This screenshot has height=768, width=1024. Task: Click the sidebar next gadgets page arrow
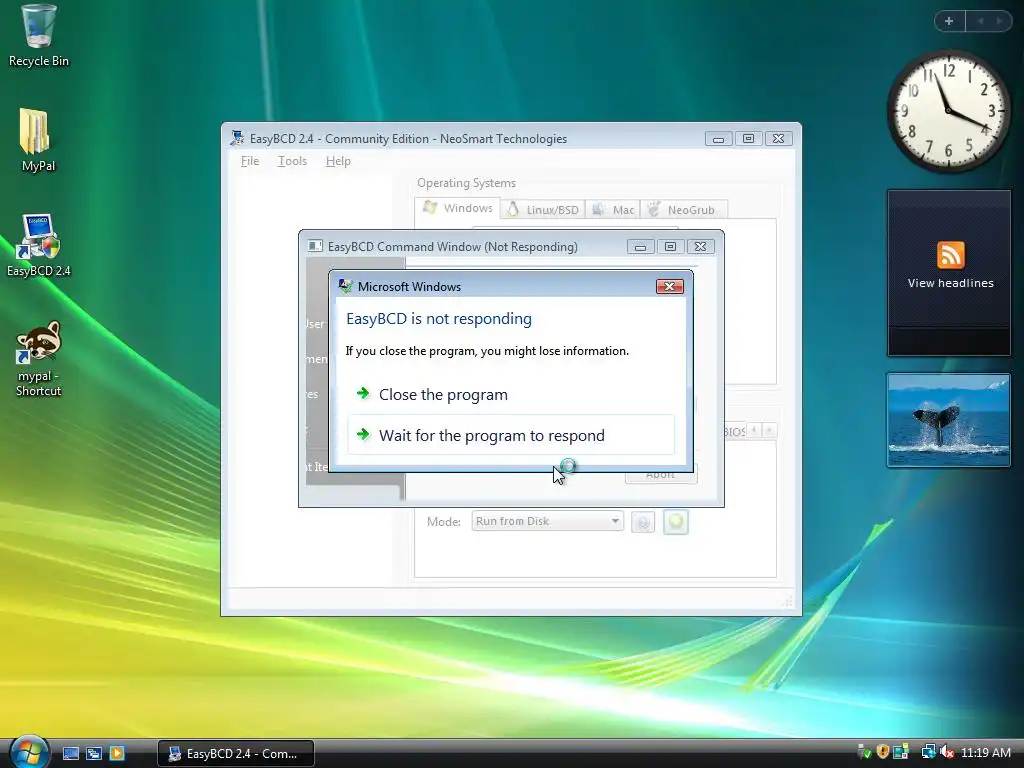999,21
